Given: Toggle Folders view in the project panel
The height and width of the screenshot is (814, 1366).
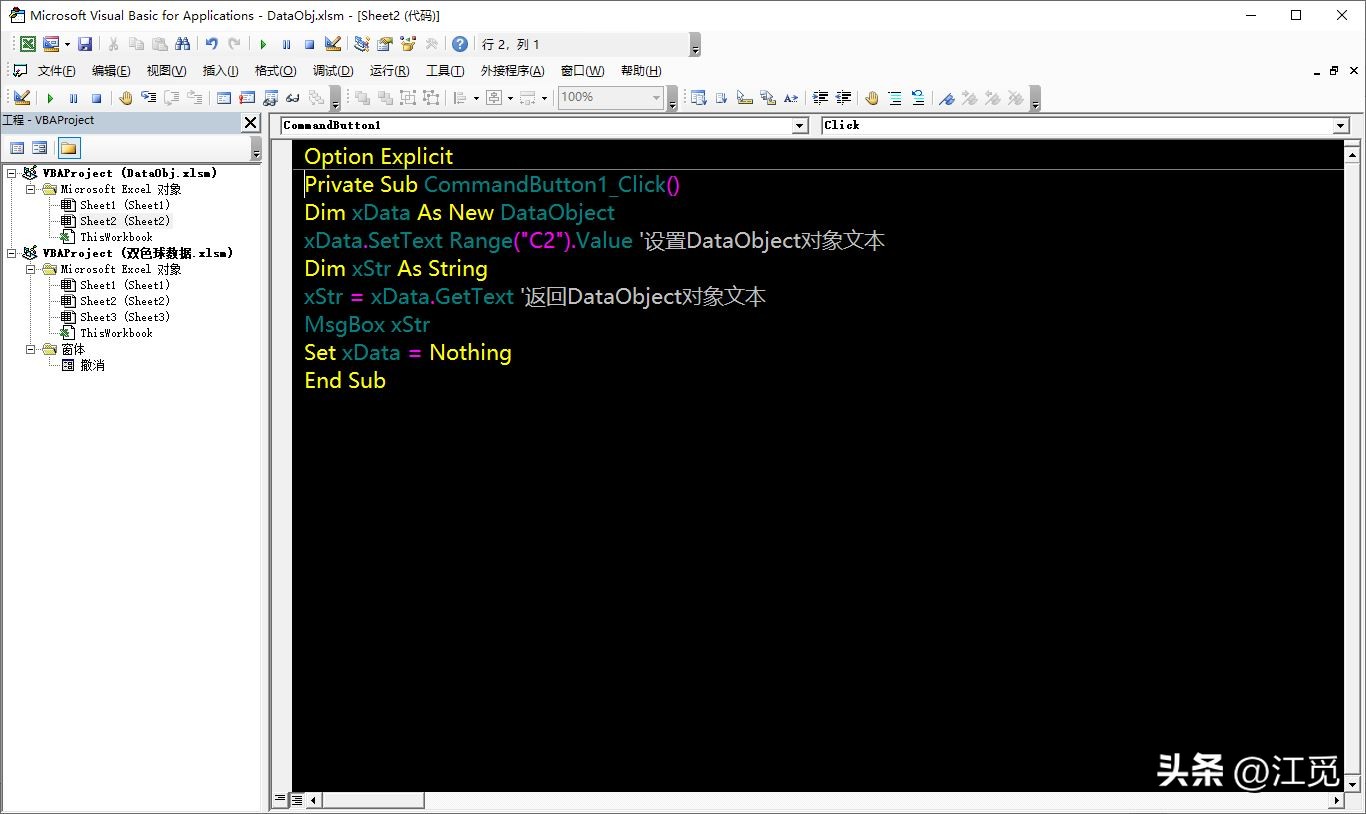Looking at the screenshot, I should [68, 148].
